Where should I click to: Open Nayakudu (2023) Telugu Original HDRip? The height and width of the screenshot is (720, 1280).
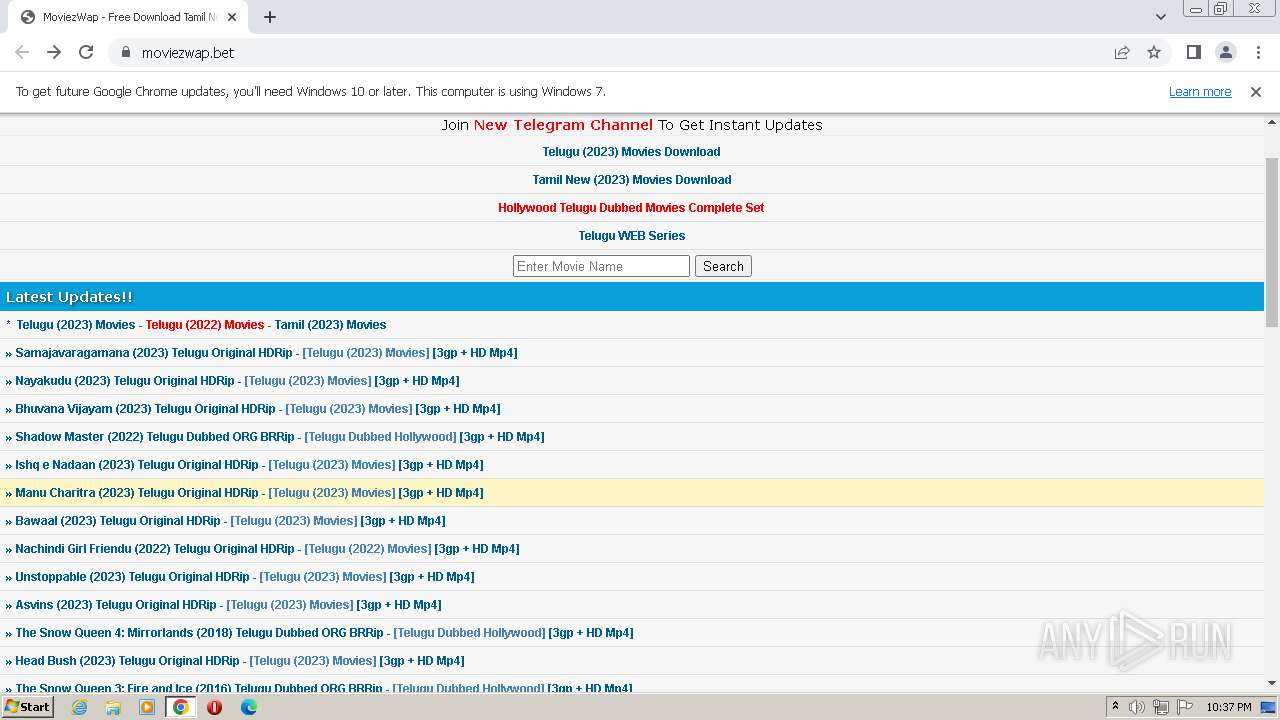tap(125, 381)
